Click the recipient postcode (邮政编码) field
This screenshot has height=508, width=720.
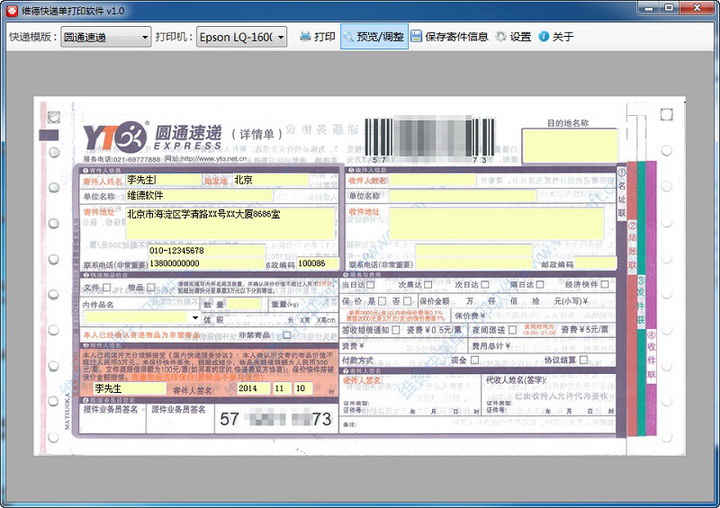click(596, 263)
